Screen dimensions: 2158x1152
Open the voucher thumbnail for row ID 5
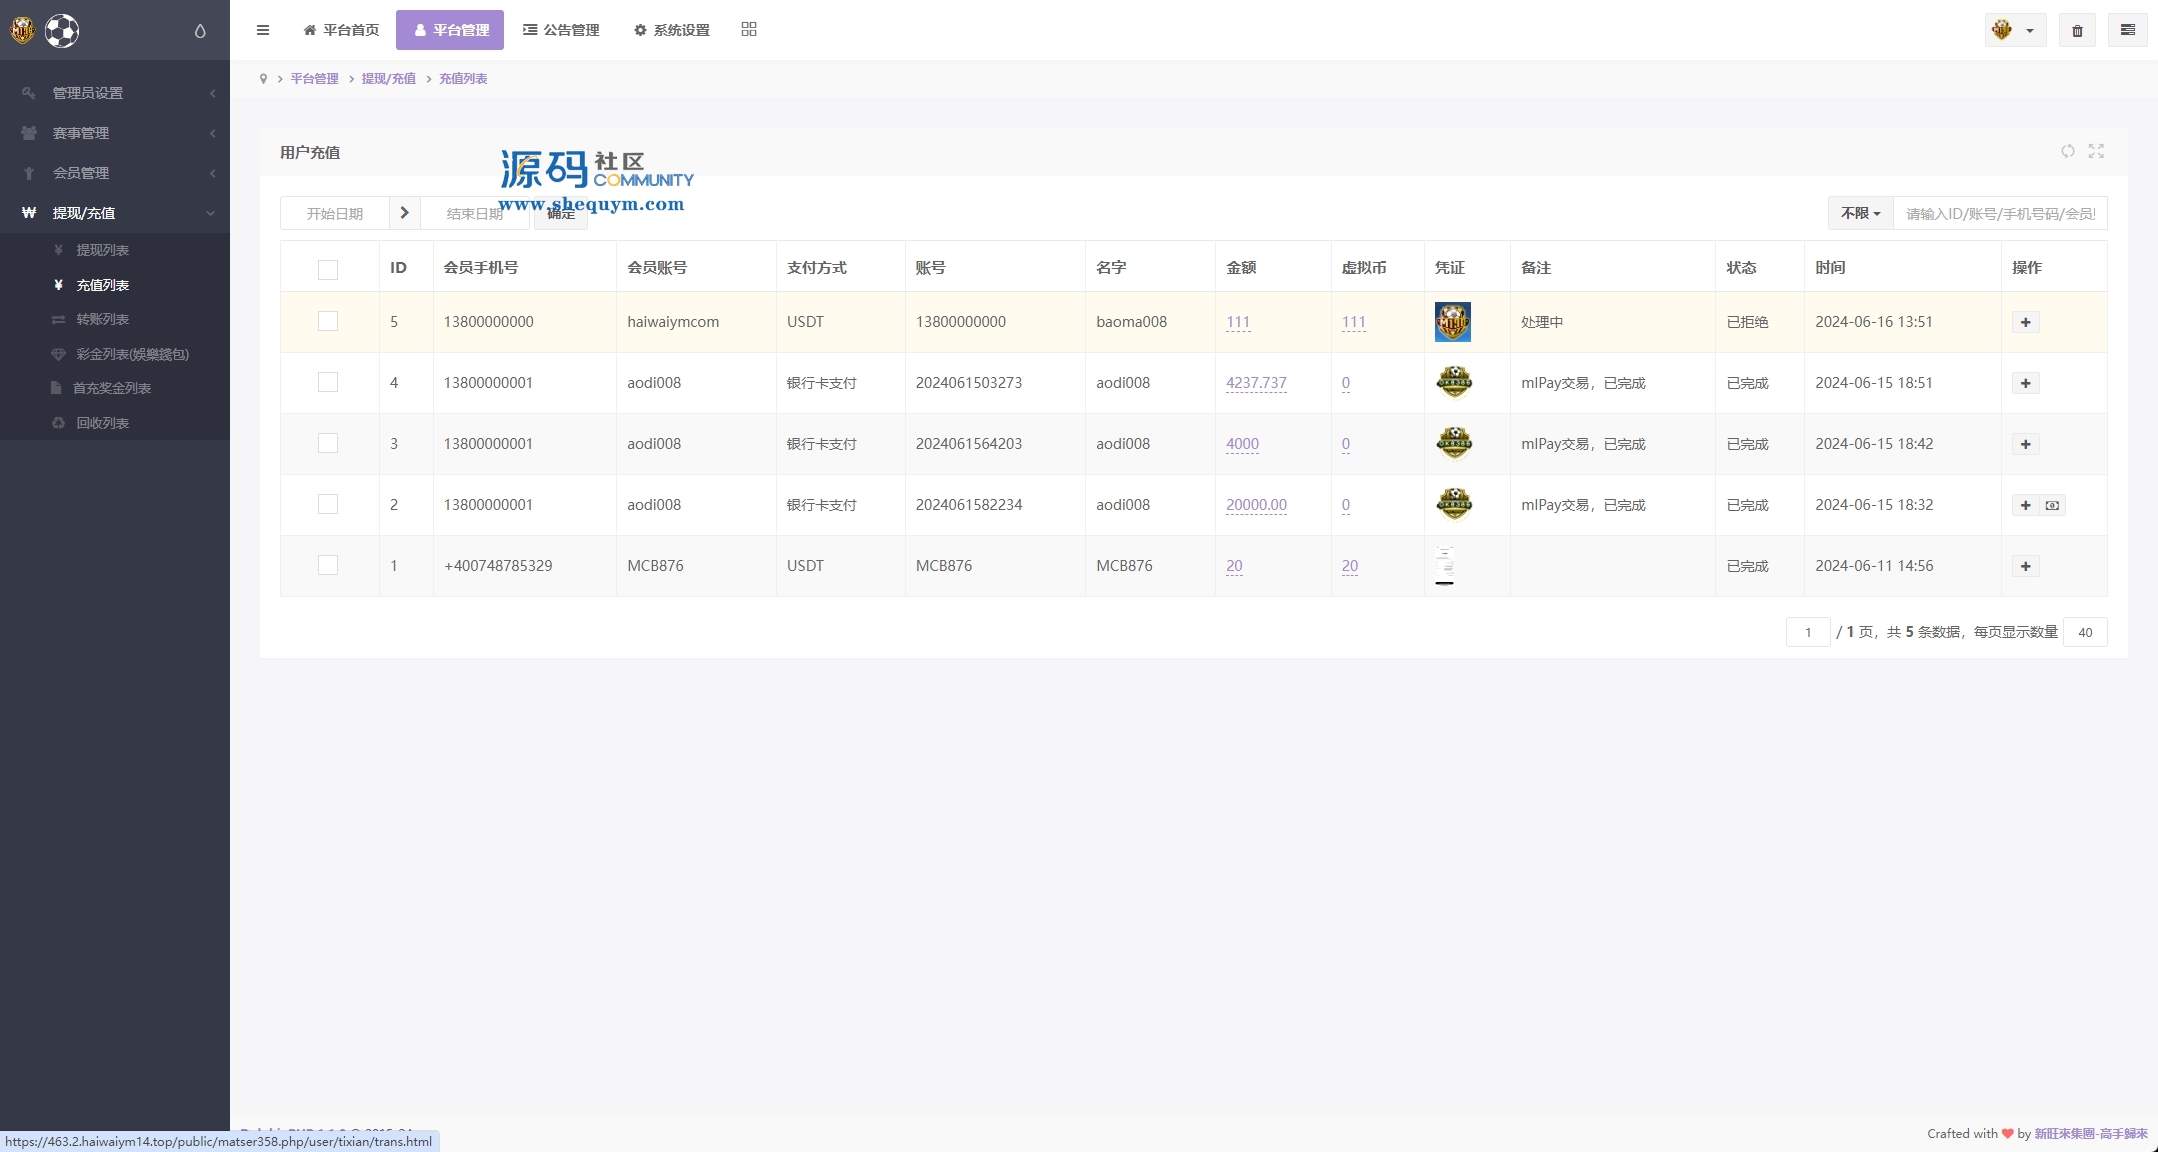tap(1453, 322)
